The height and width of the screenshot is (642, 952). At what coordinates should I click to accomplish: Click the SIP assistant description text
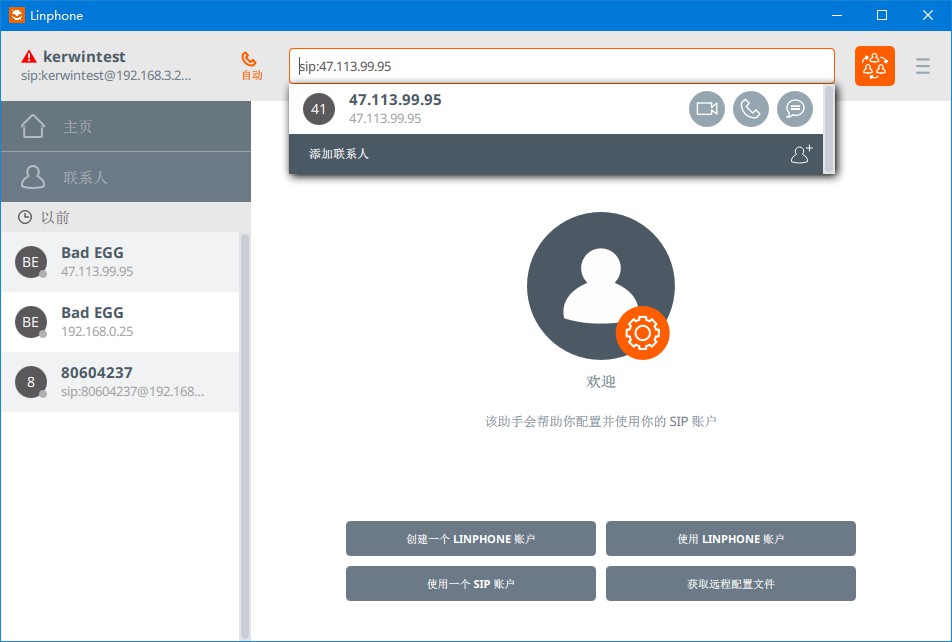[601, 421]
